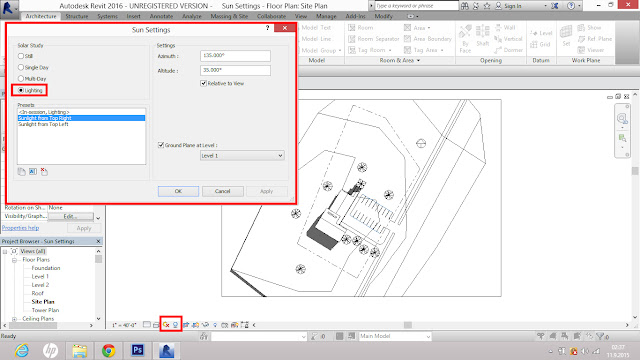This screenshot has width=640, height=360.
Task: Click the Revit application menu button
Action: pos(9,8)
